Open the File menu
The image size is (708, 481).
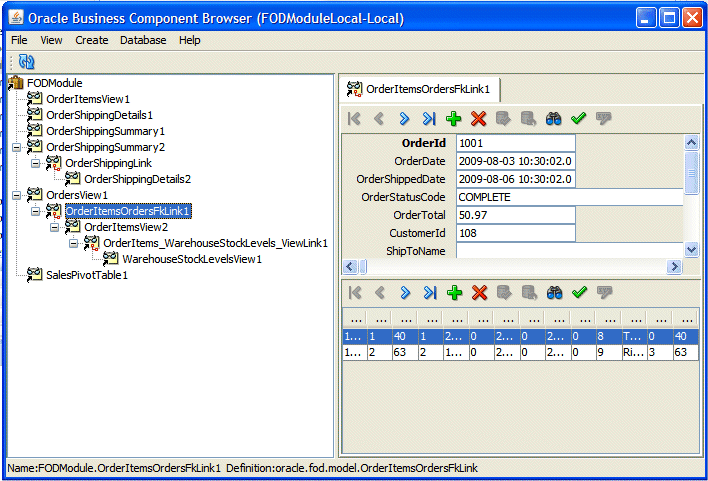point(19,40)
